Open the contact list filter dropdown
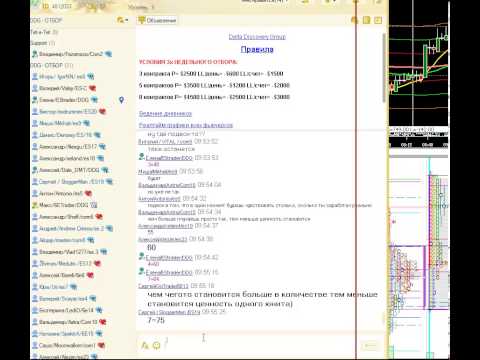Image resolution: width=480 pixels, height=360 pixels. (122, 20)
